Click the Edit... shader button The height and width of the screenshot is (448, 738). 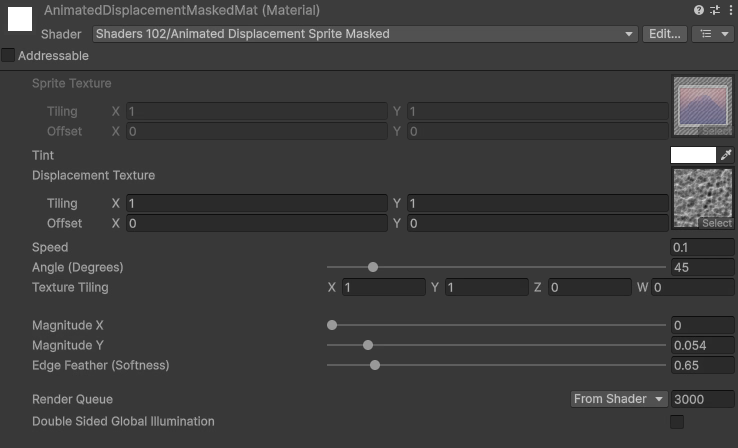point(664,34)
